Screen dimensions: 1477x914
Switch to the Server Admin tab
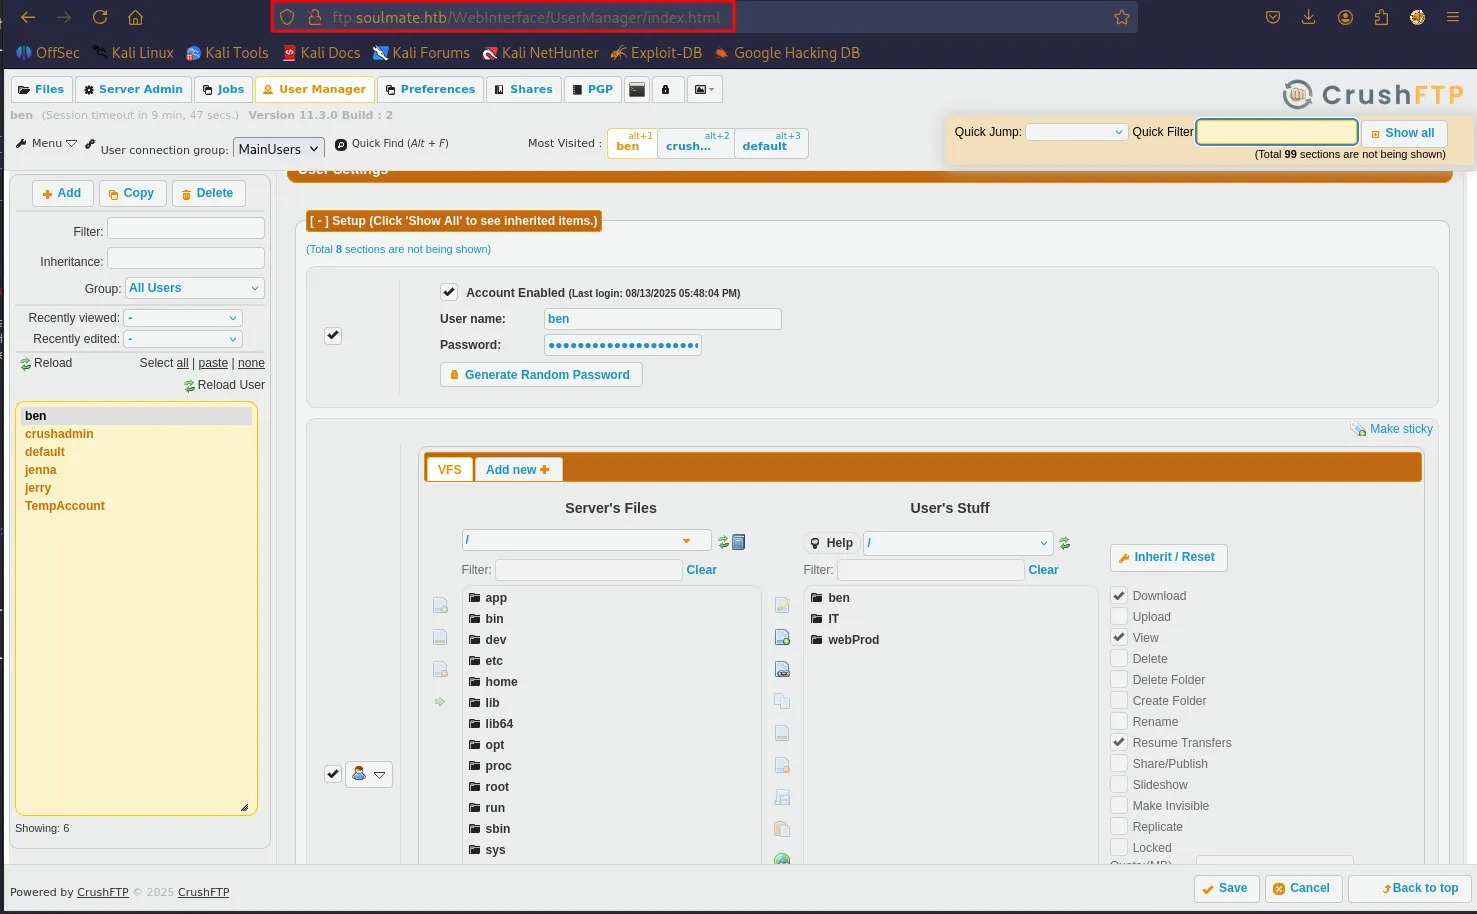(x=133, y=89)
